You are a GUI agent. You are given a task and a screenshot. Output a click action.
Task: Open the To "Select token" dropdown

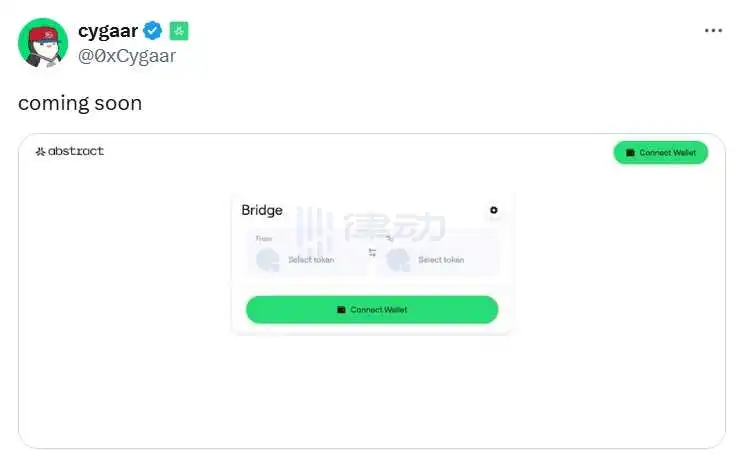441,260
